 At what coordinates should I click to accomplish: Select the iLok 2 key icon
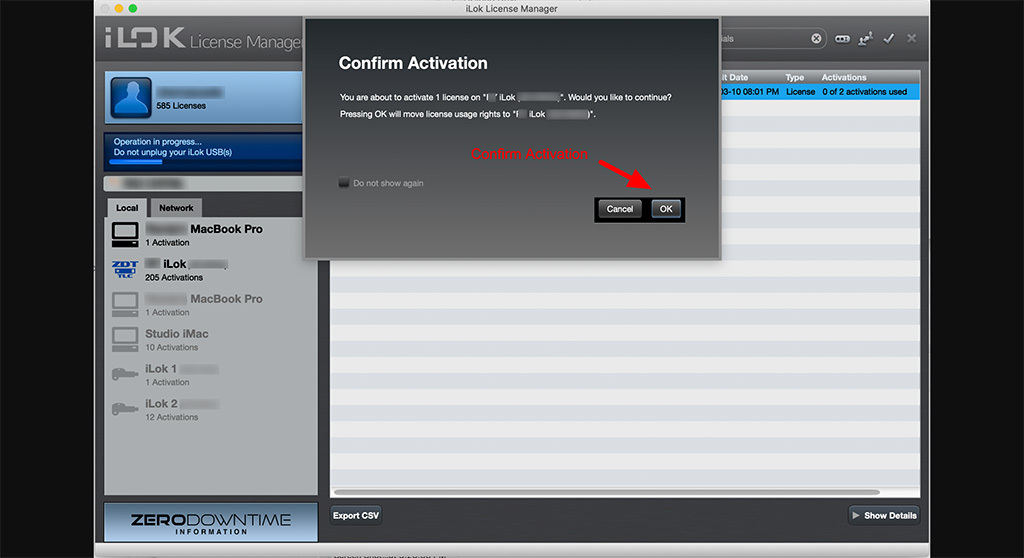(125, 409)
